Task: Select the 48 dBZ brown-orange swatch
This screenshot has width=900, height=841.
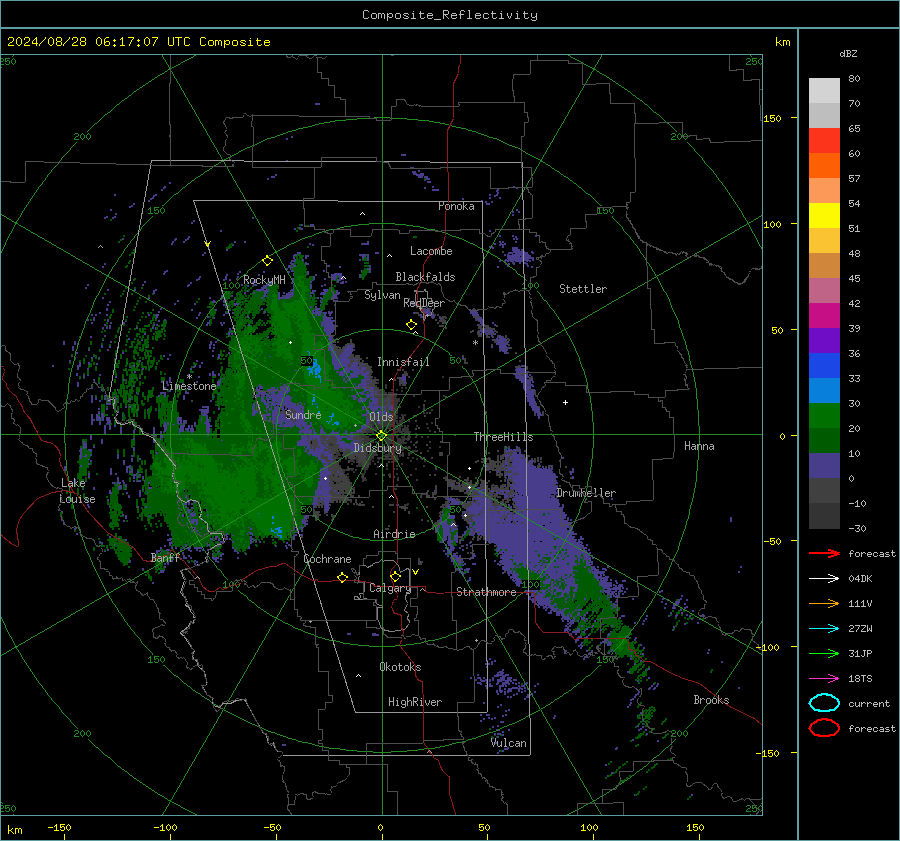Action: [x=824, y=265]
